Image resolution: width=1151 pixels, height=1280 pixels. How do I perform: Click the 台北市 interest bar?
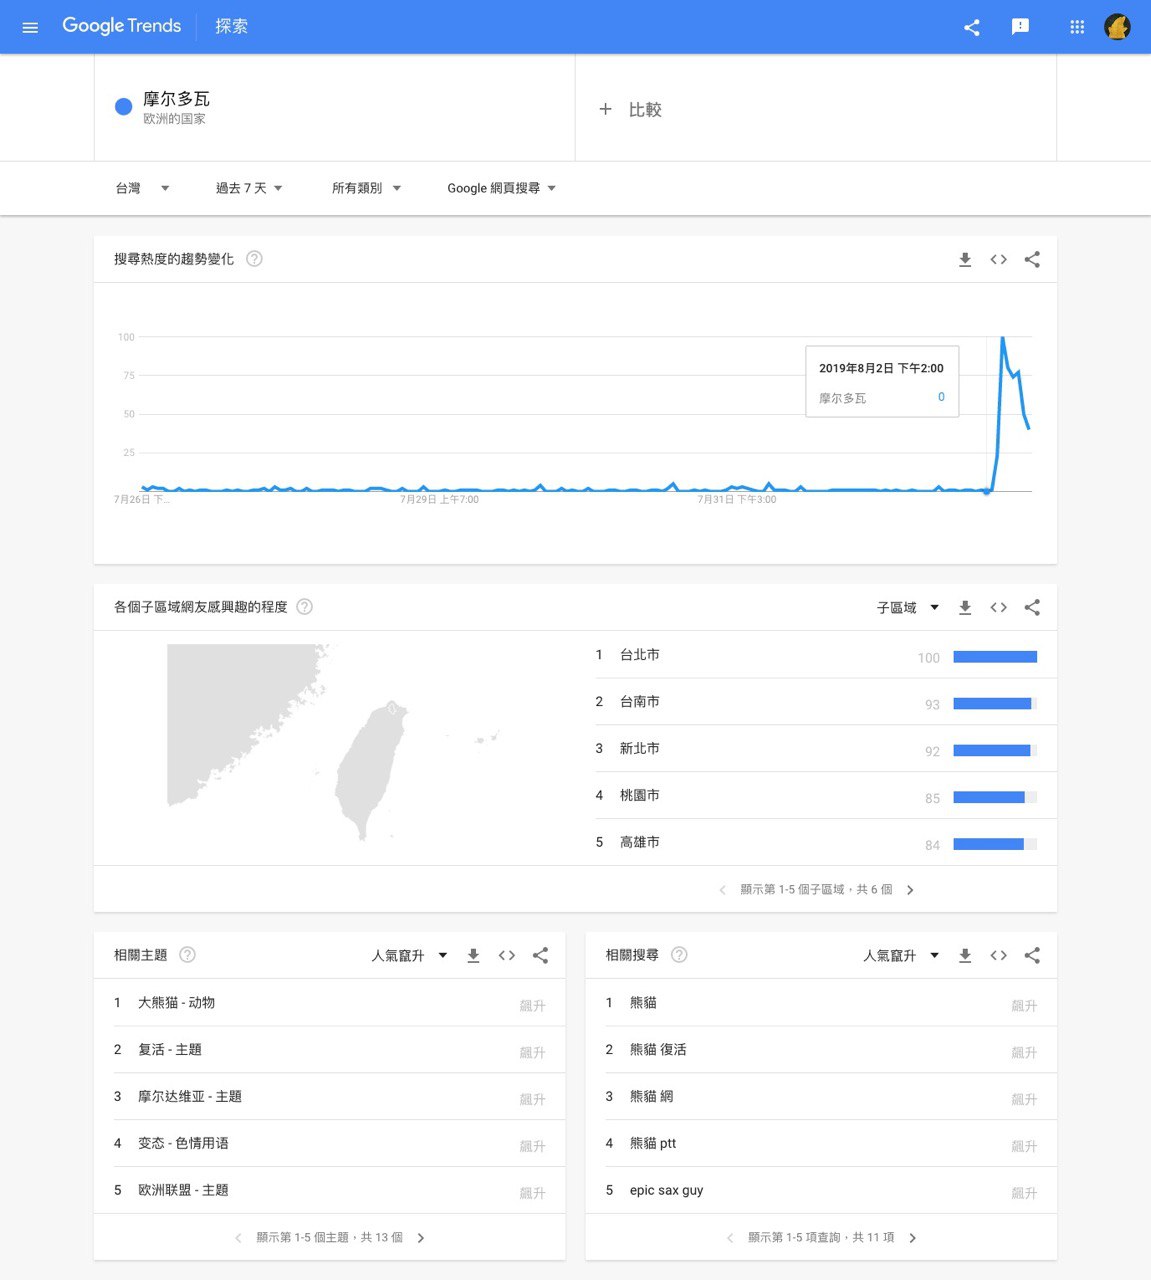(x=995, y=657)
